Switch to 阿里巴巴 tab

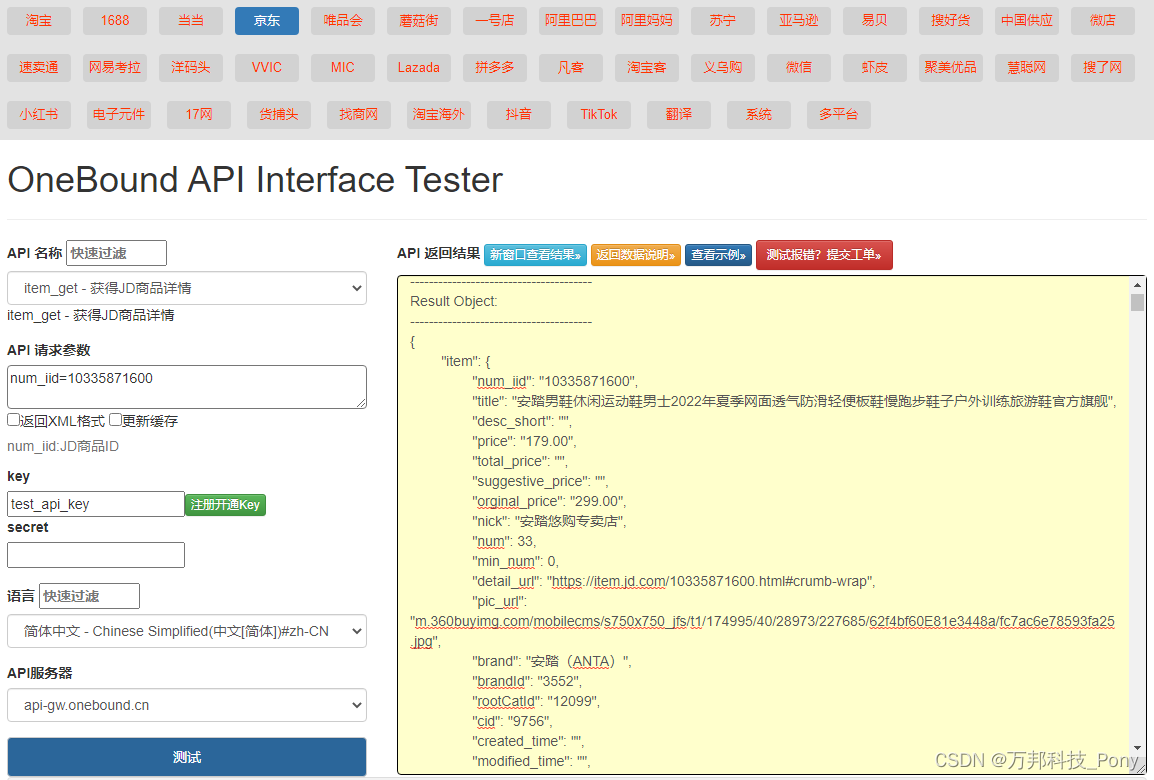570,21
